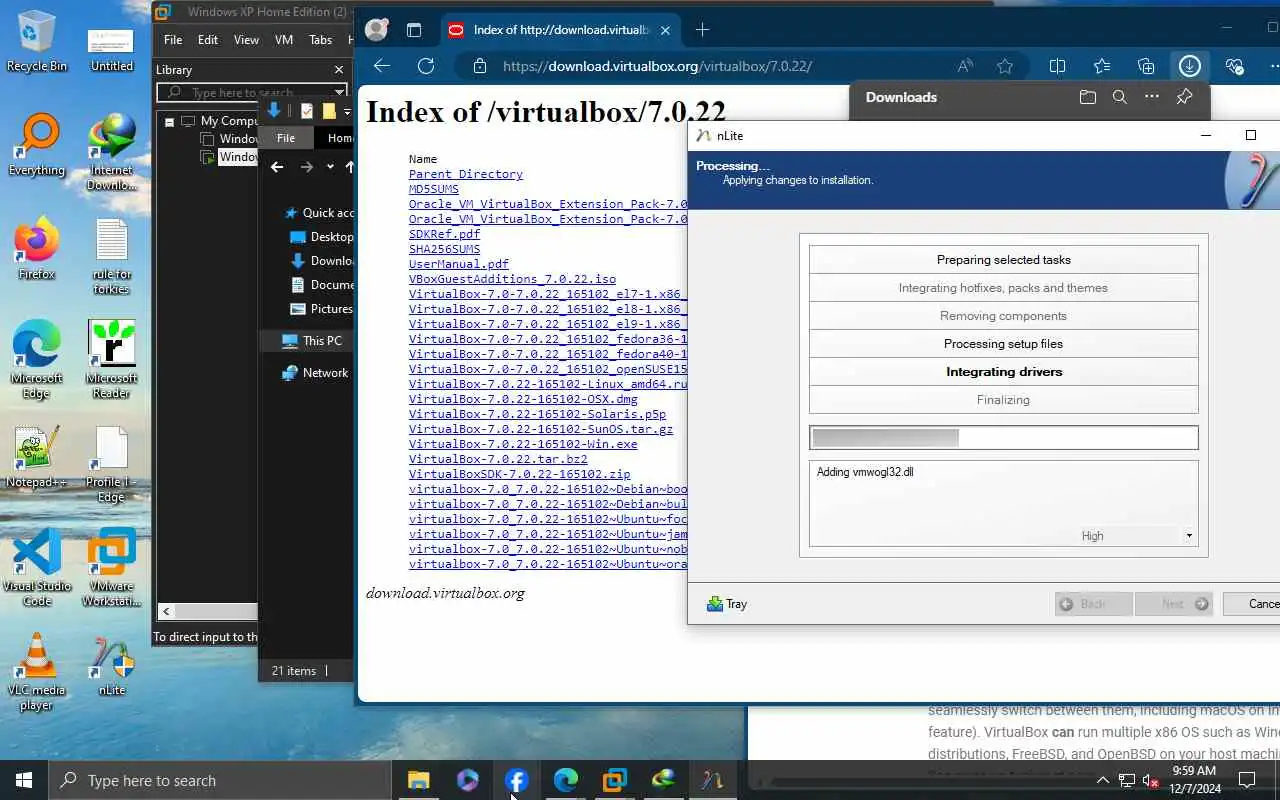The width and height of the screenshot is (1280, 800).
Task: Open Edge tab actions menu icon
Action: pyautogui.click(x=414, y=30)
